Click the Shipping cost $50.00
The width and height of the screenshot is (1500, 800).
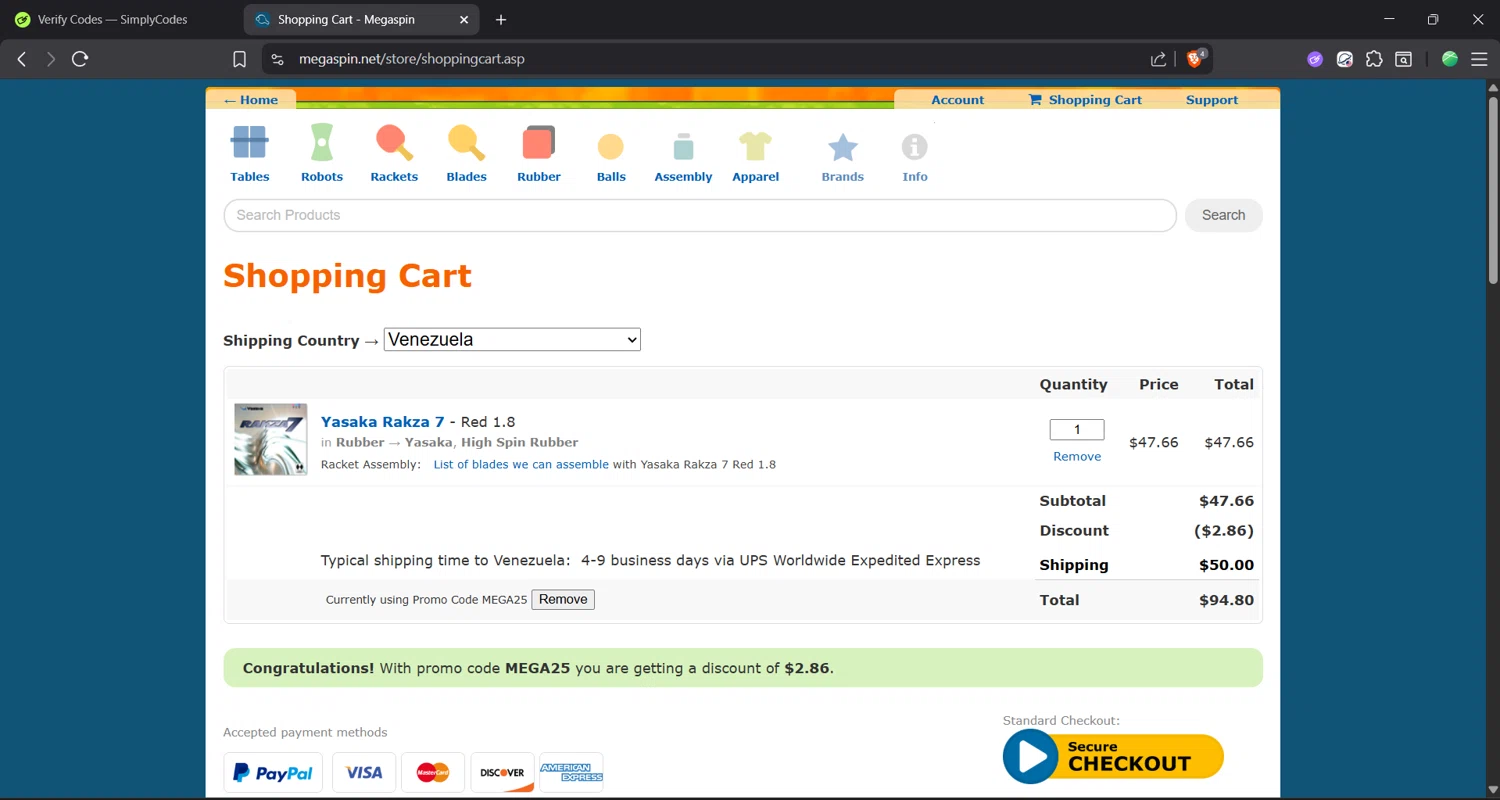click(1226, 565)
